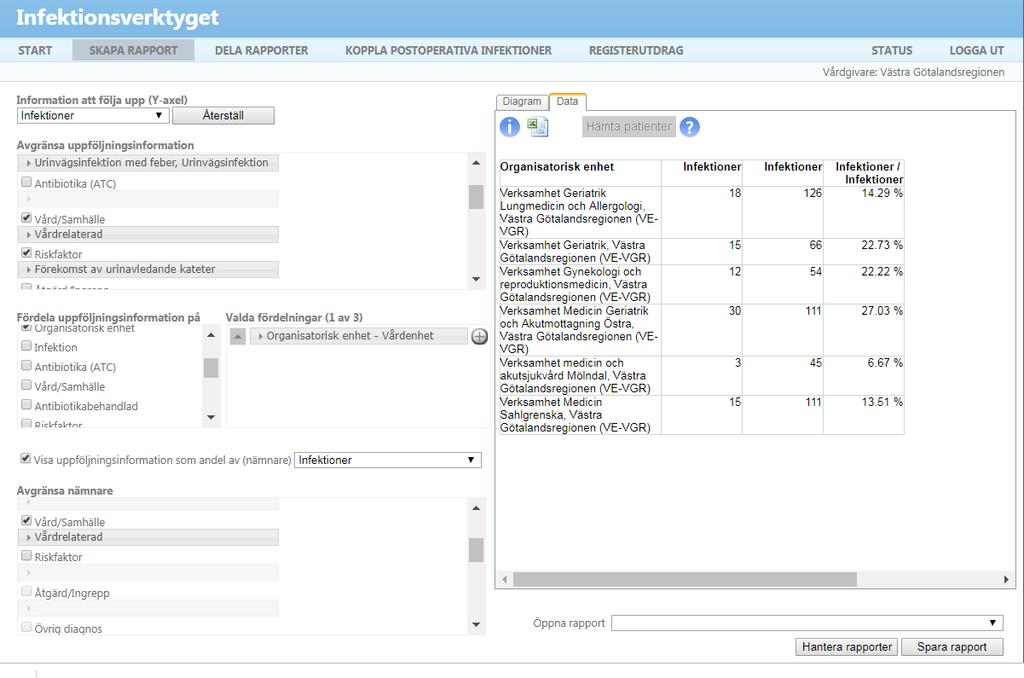The width and height of the screenshot is (1024, 678).
Task: Check Vård/Samhälle in the Fördela list
Action: 27,385
